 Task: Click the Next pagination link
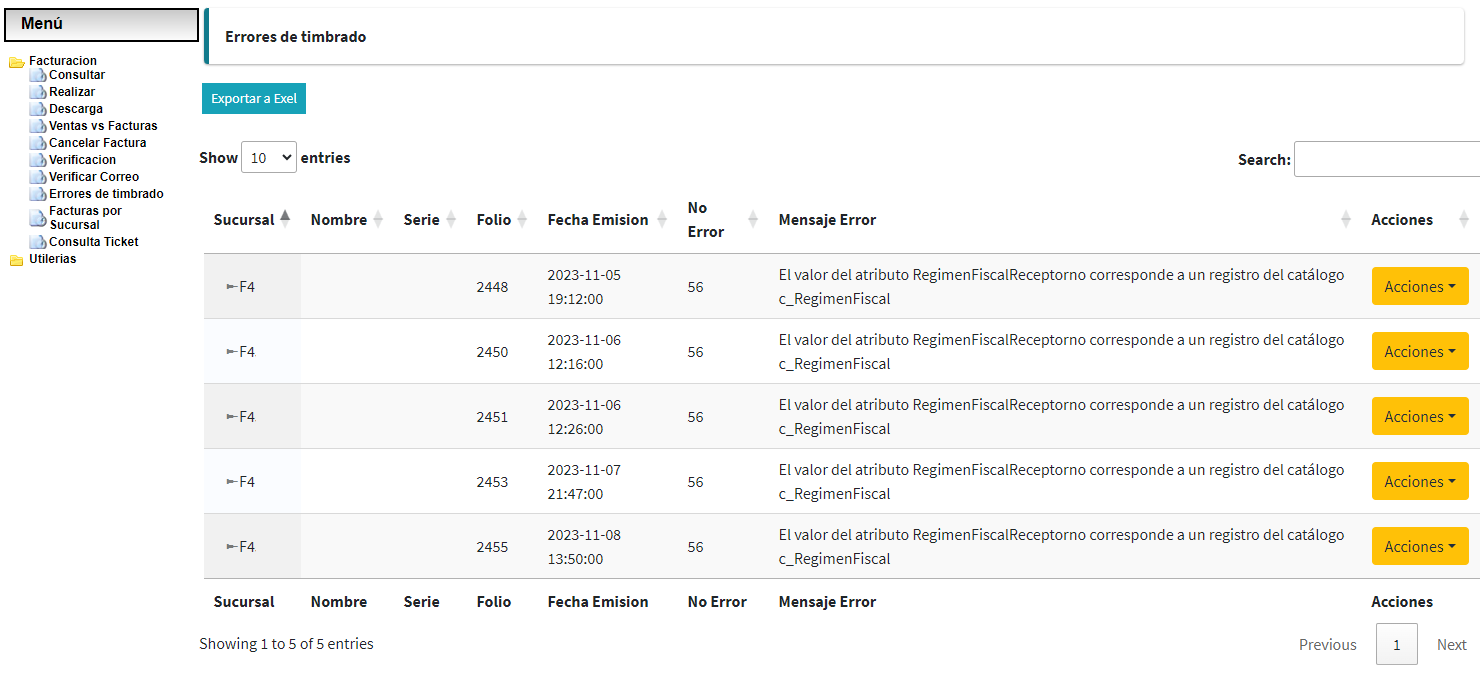pos(1451,645)
